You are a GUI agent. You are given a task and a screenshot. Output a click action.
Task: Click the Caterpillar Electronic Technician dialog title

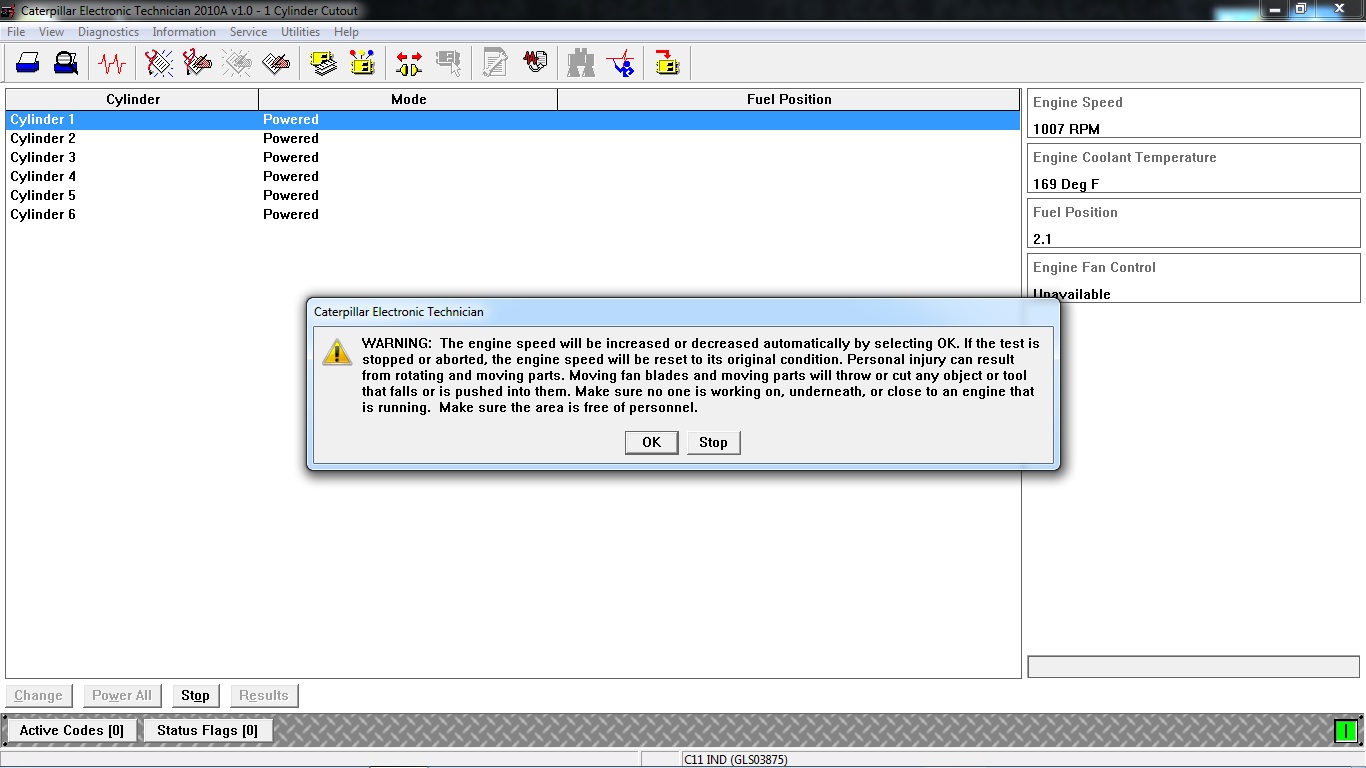pyautogui.click(x=399, y=312)
